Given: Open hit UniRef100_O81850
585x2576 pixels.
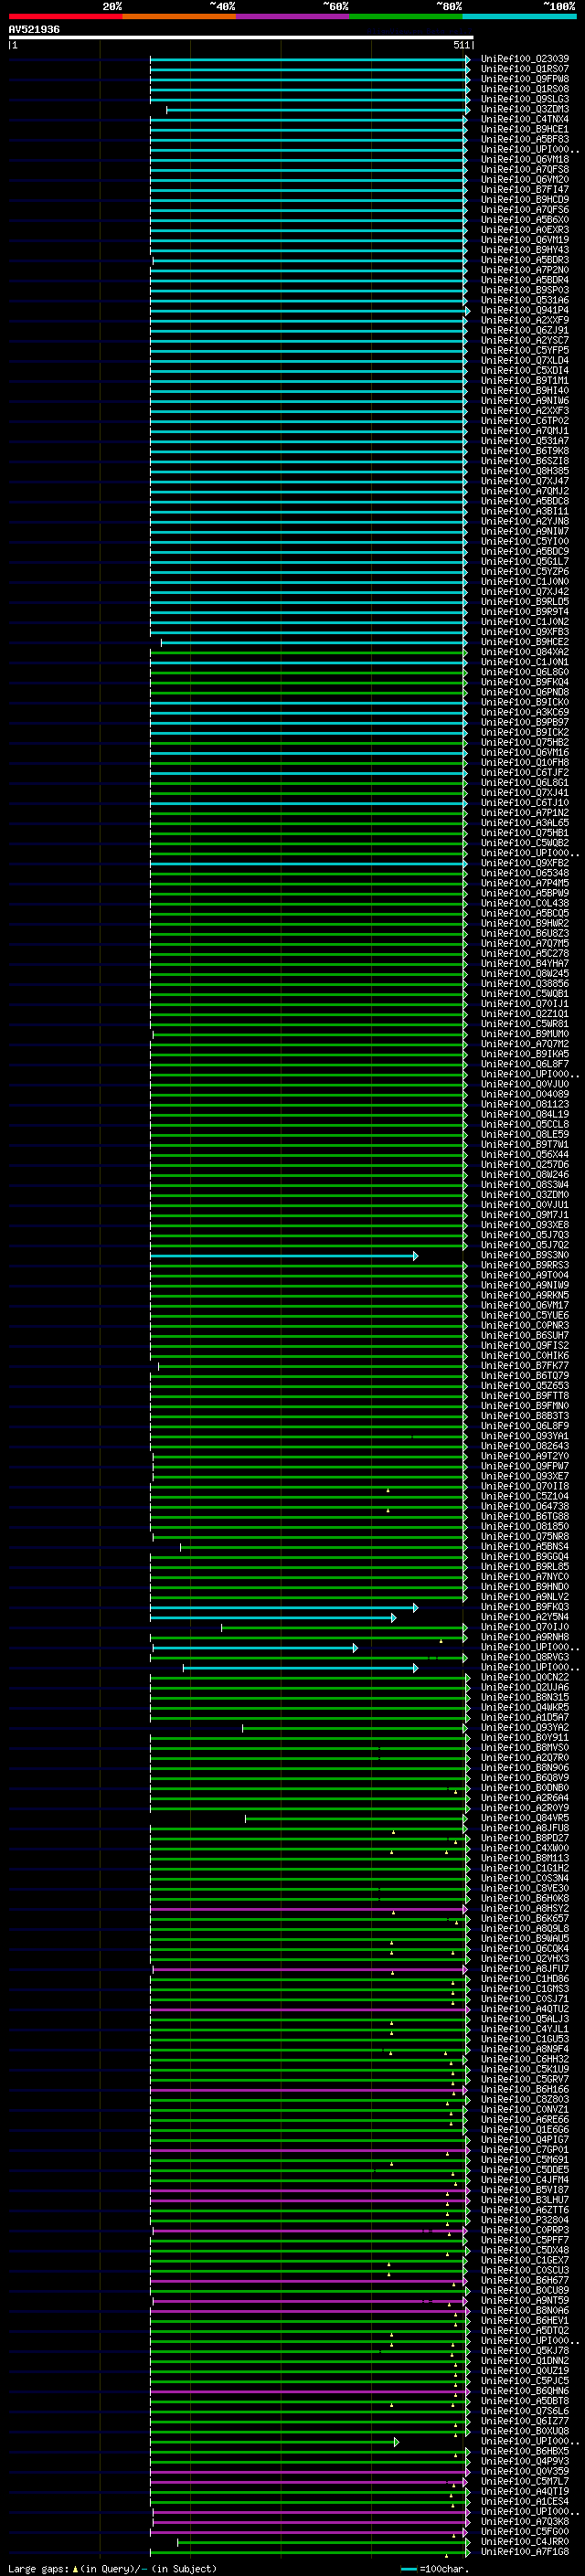Looking at the screenshot, I should click(525, 1526).
